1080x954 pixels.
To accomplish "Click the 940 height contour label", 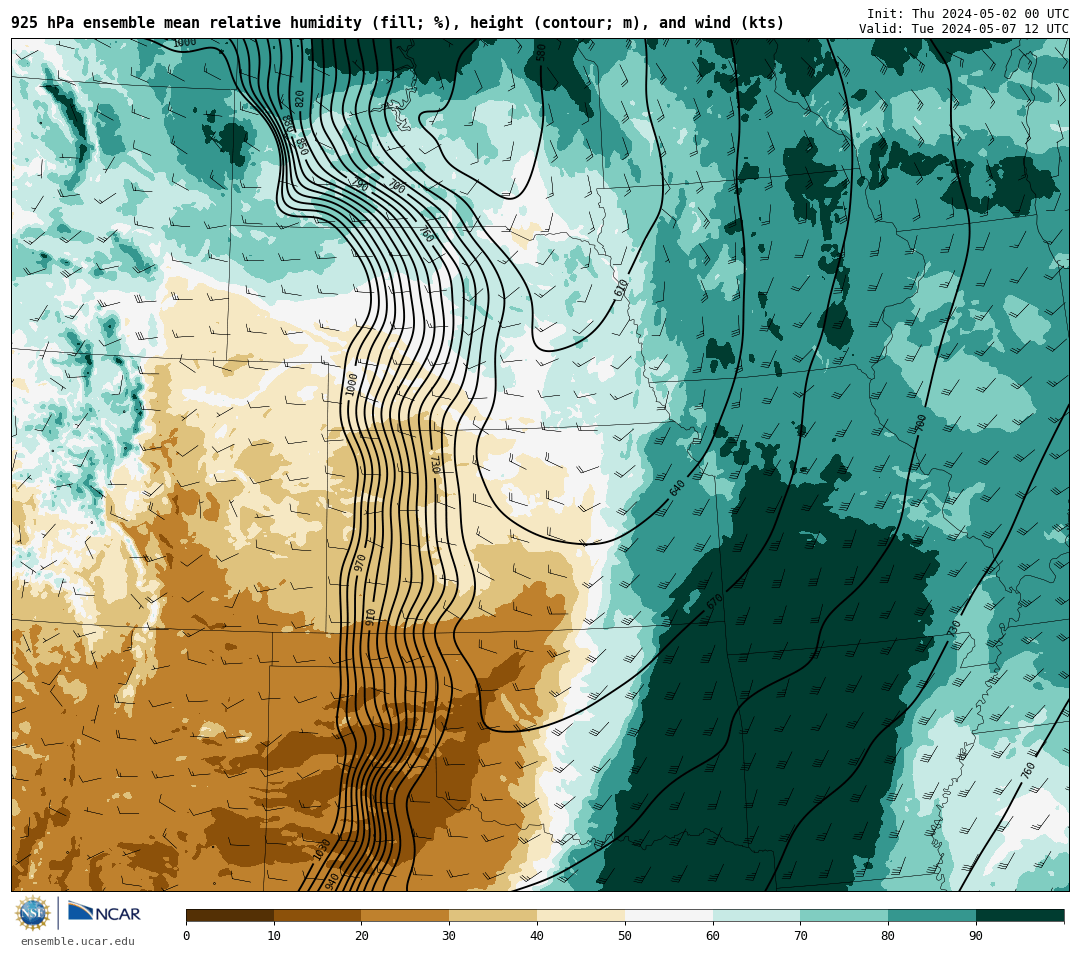I will (x=331, y=880).
